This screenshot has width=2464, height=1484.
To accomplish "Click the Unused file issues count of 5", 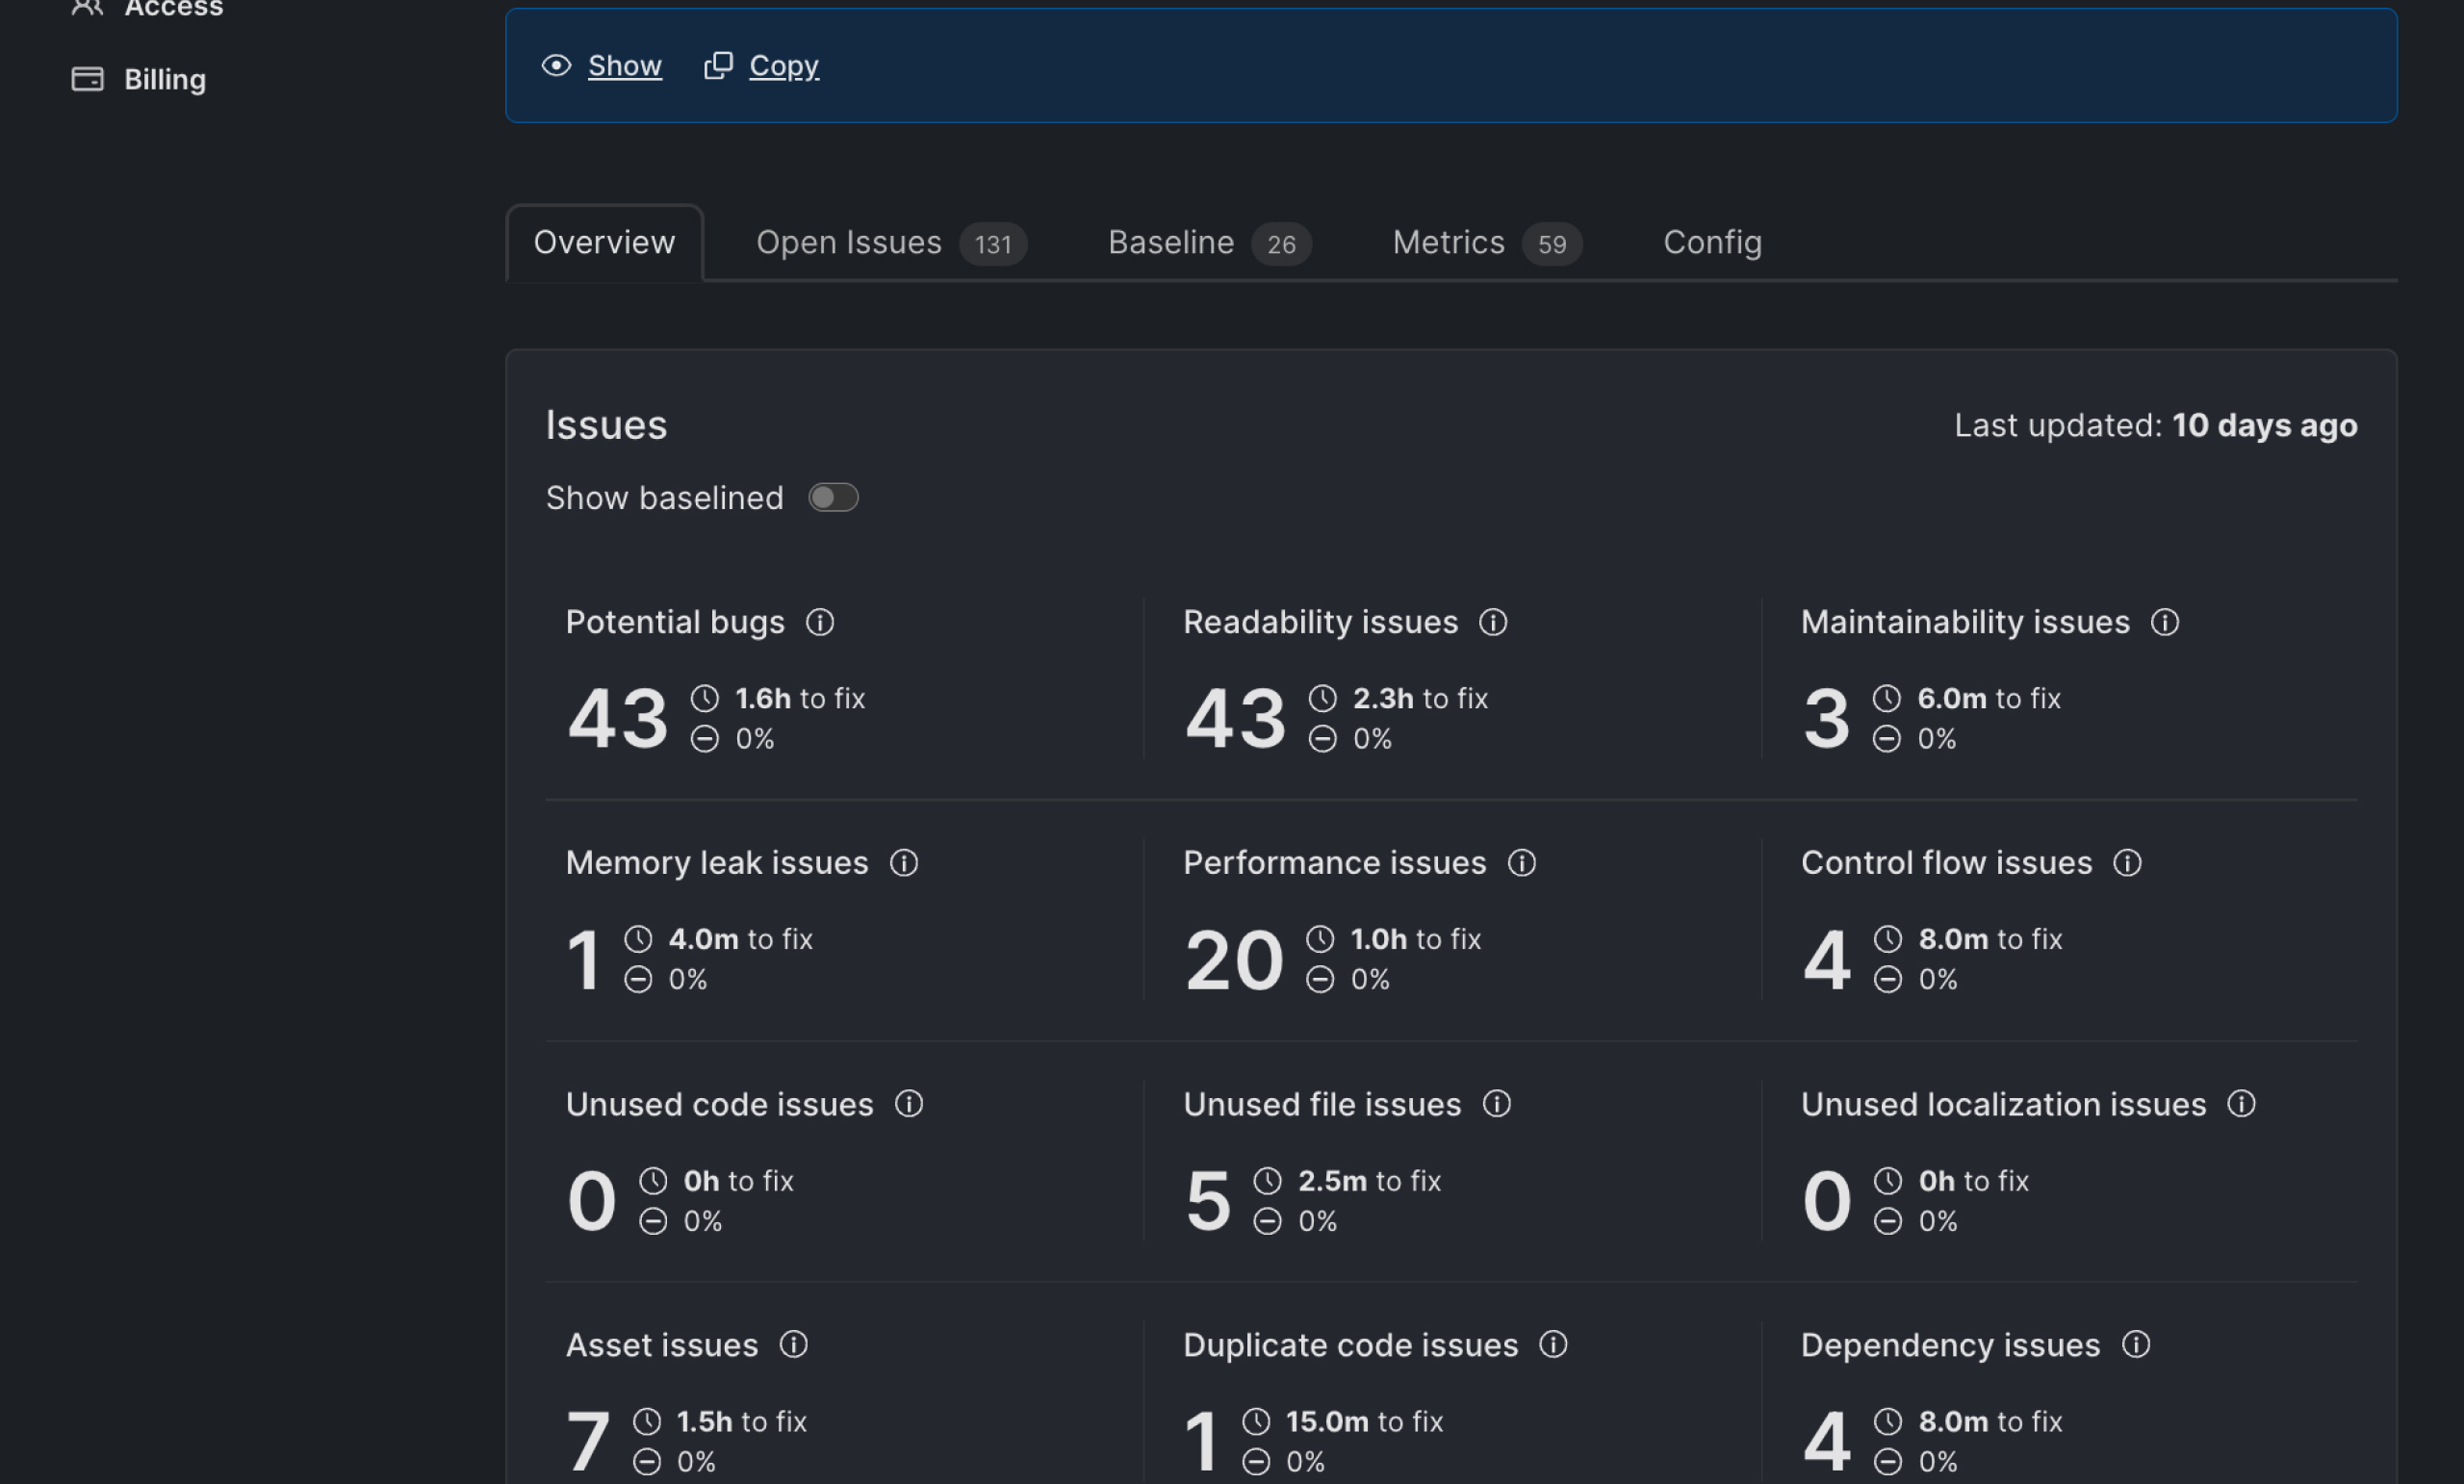I will point(1208,1200).
